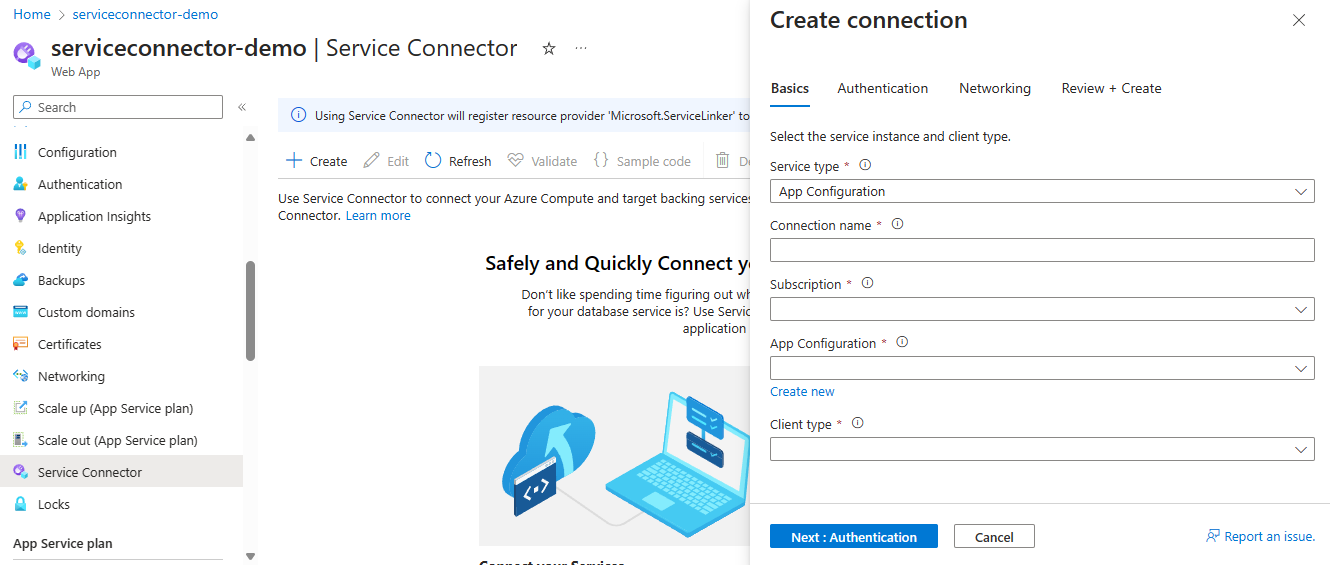Click the sidebar scroll down arrow
Screen dimensions: 1330x565
250,556
